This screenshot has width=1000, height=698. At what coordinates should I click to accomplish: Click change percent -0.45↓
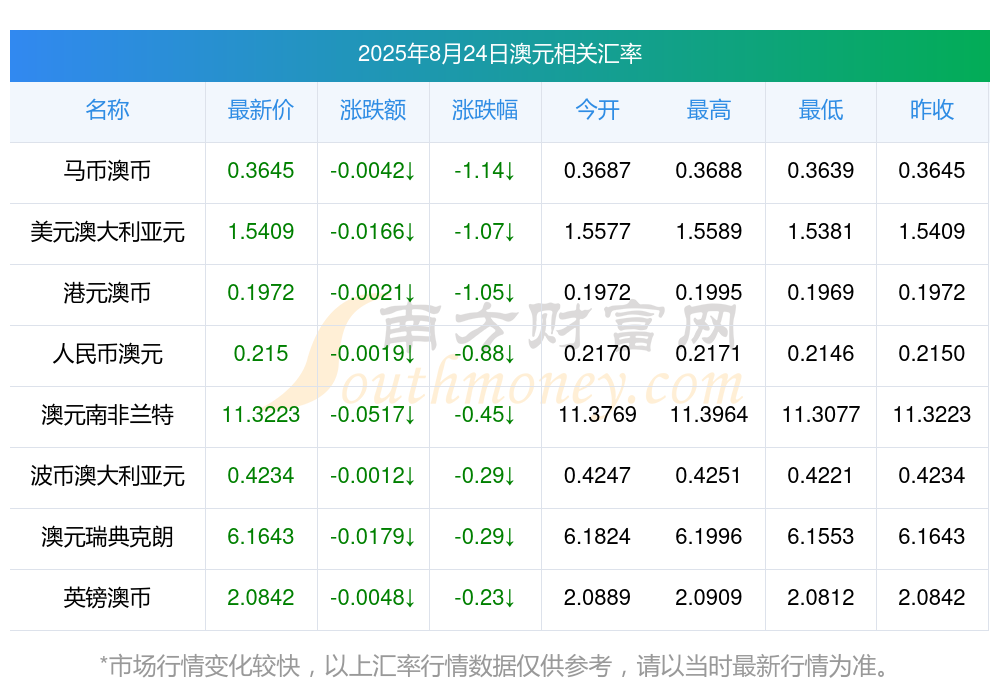point(485,415)
